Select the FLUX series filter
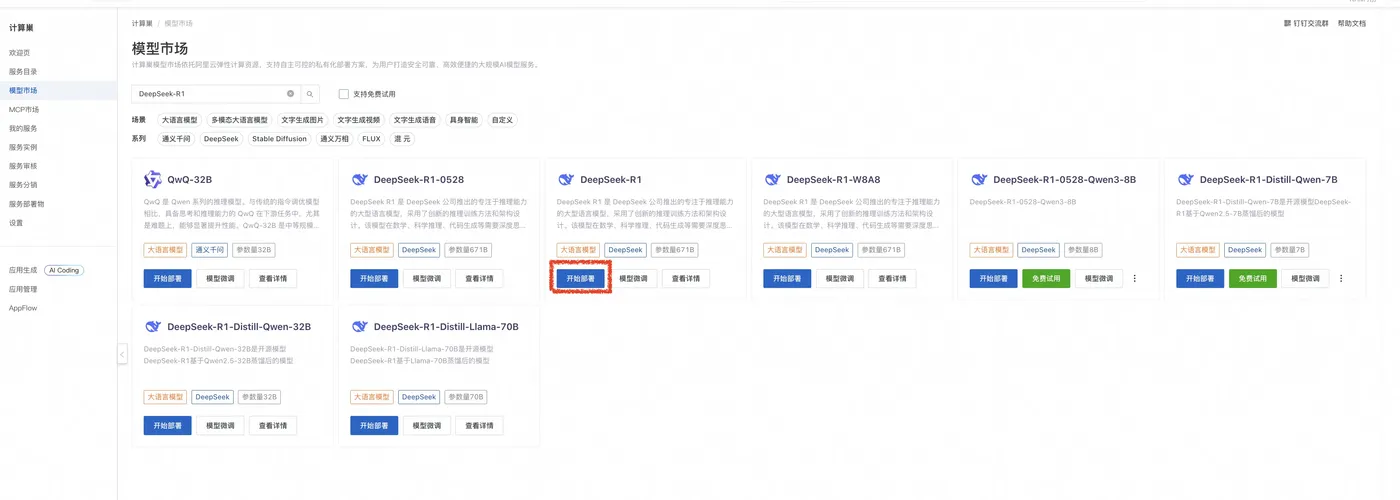This screenshot has height=500, width=1400. pos(372,139)
